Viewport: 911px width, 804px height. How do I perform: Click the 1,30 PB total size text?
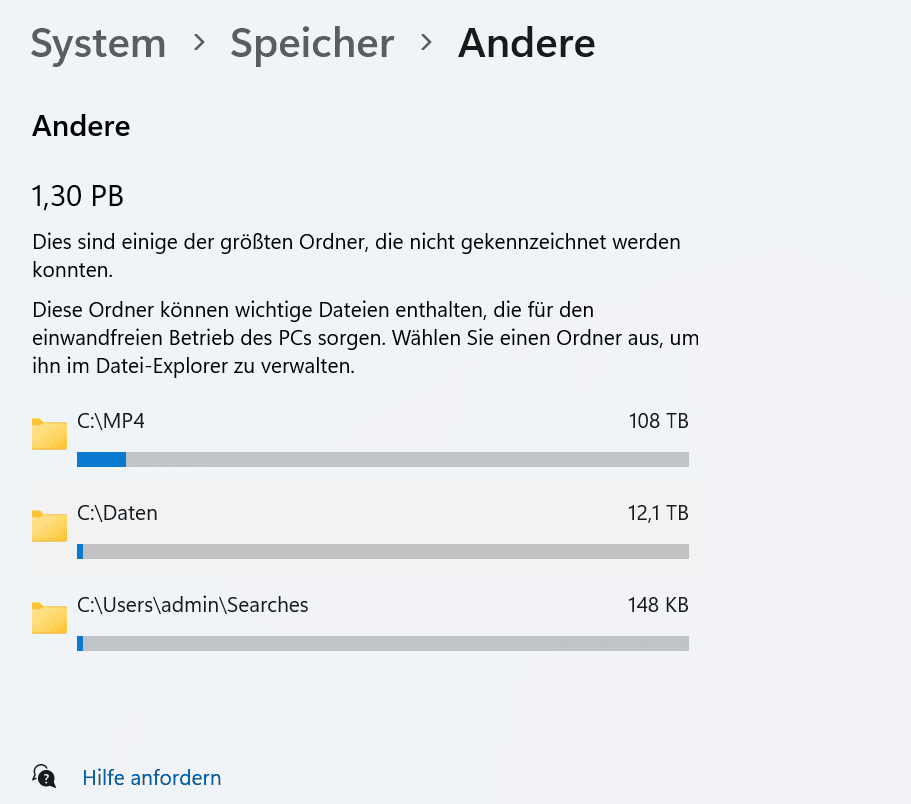coord(78,197)
